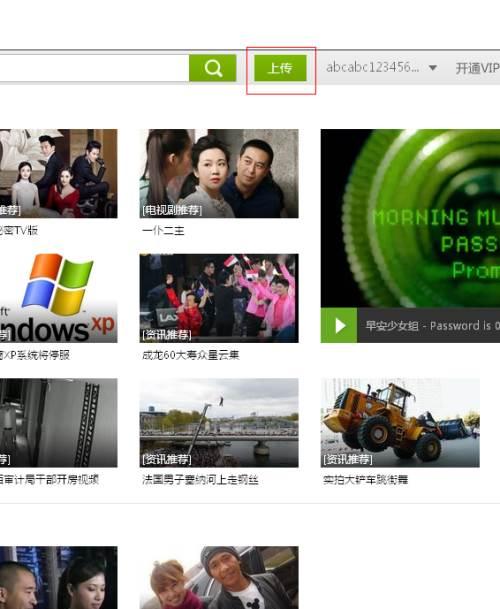The height and width of the screenshot is (609, 500).
Task: Open the 一仆二主 TV drama thumbnail
Action: (219, 174)
